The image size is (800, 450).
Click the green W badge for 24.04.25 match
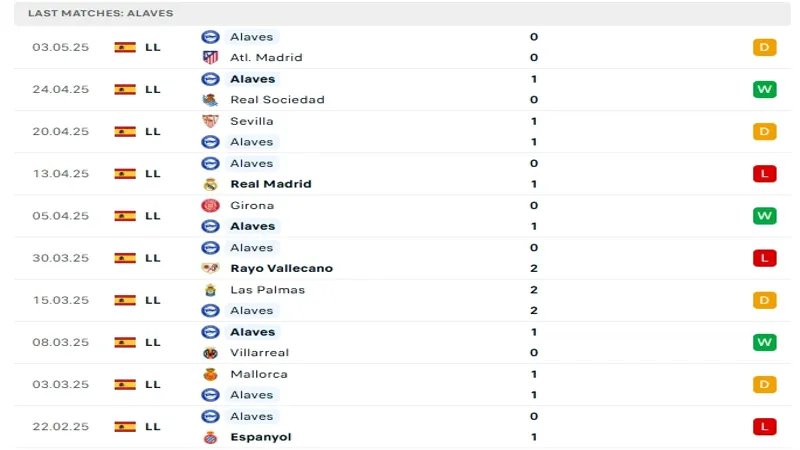765,89
